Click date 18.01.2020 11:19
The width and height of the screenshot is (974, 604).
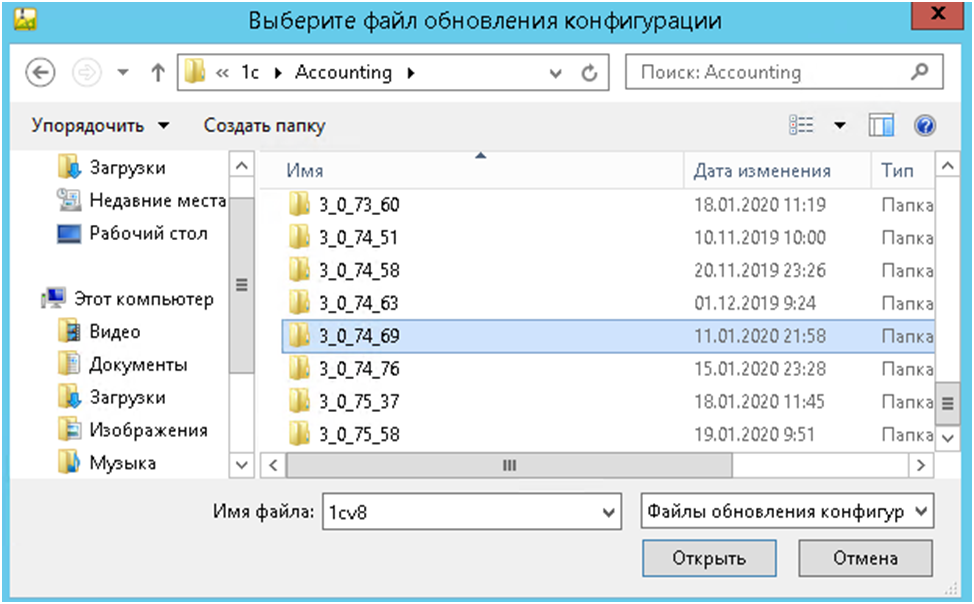tap(760, 204)
